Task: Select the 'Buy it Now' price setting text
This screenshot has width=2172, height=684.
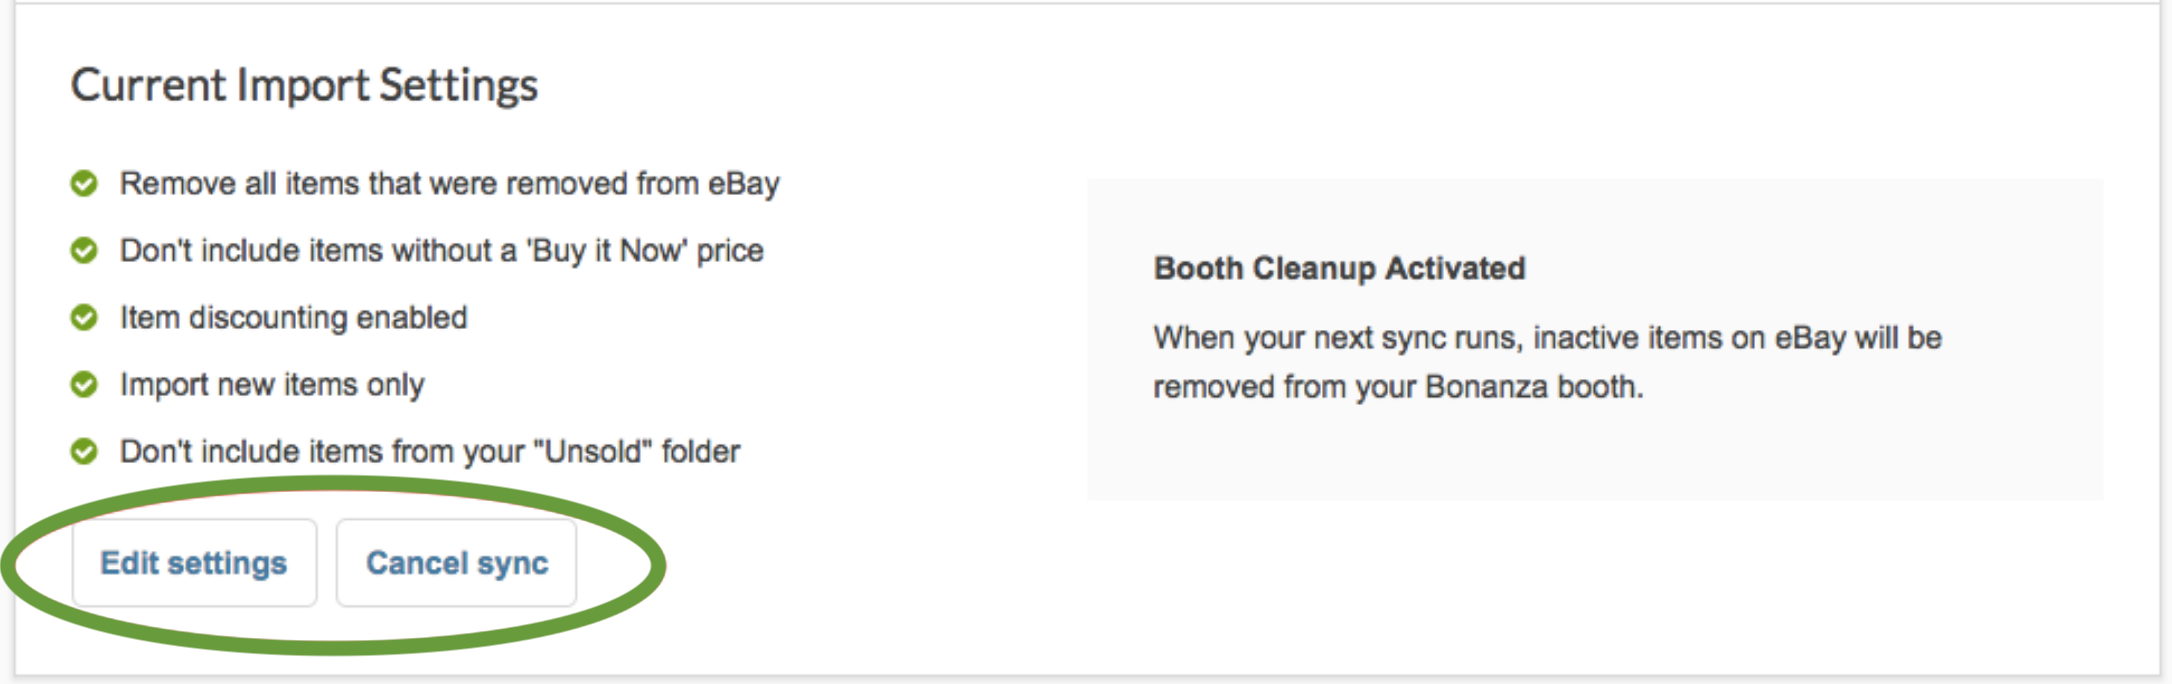Action: 441,251
